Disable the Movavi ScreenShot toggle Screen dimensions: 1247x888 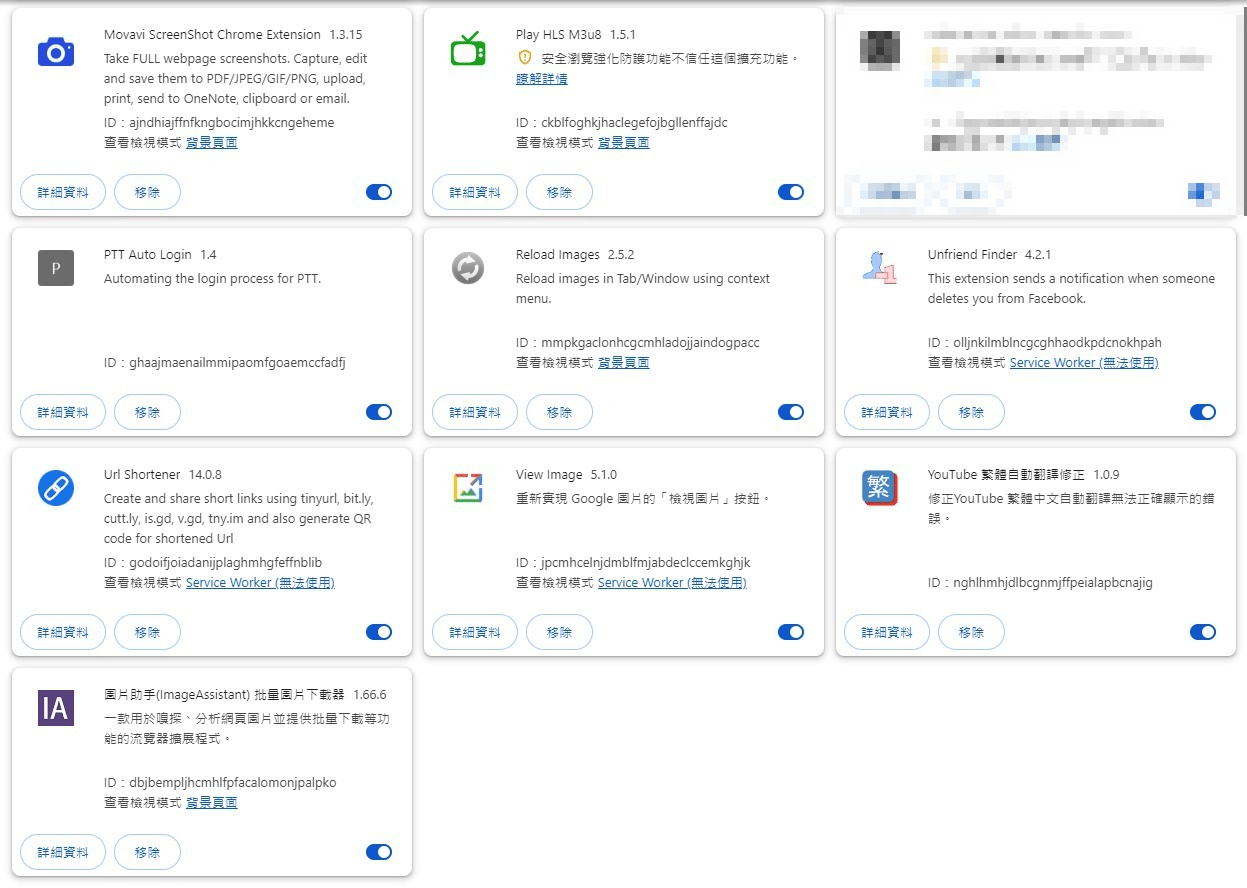click(x=379, y=191)
